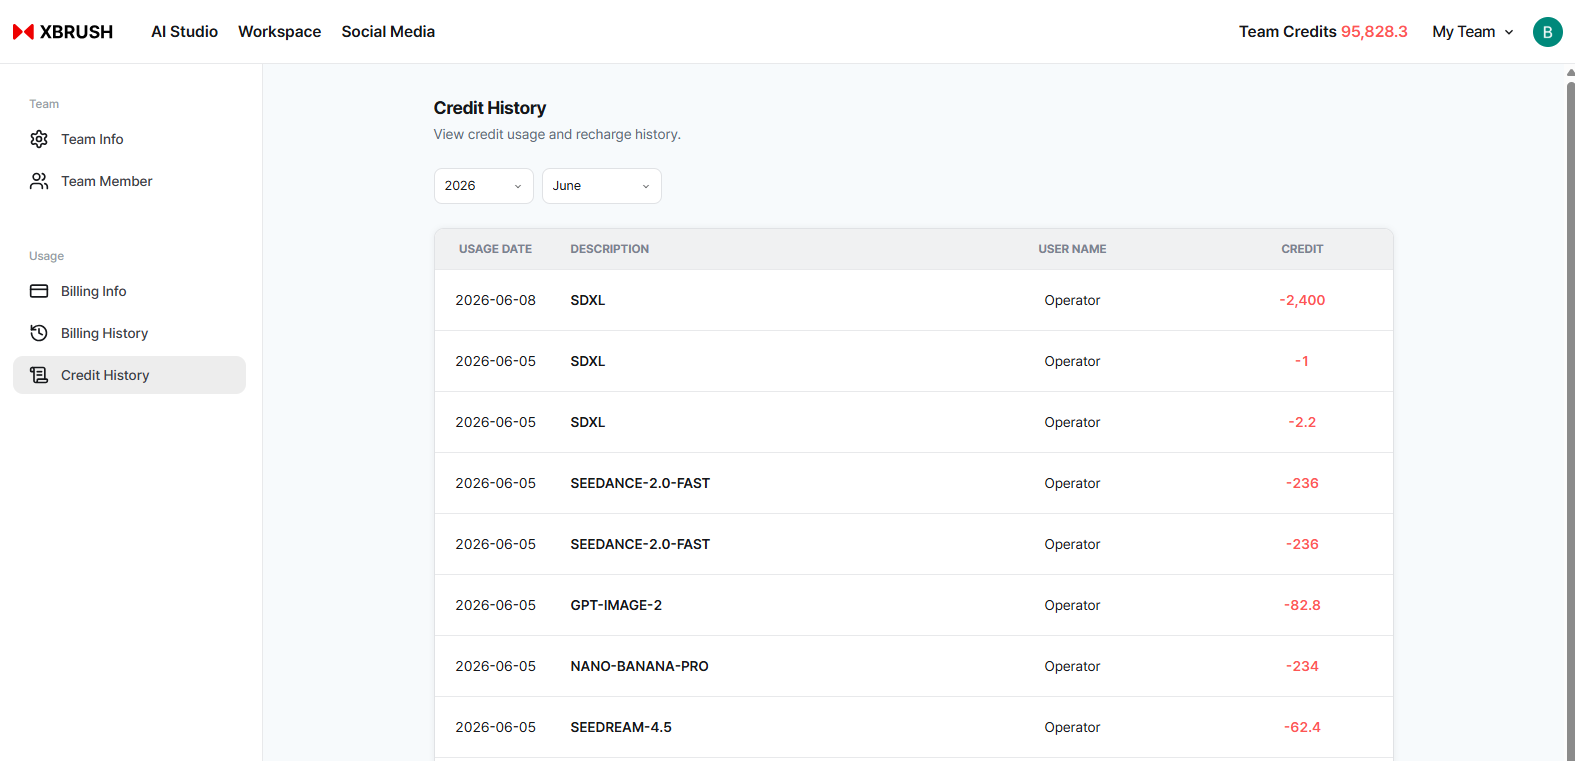The width and height of the screenshot is (1575, 761).
Task: Go to Workspace in top navigation
Action: (280, 32)
